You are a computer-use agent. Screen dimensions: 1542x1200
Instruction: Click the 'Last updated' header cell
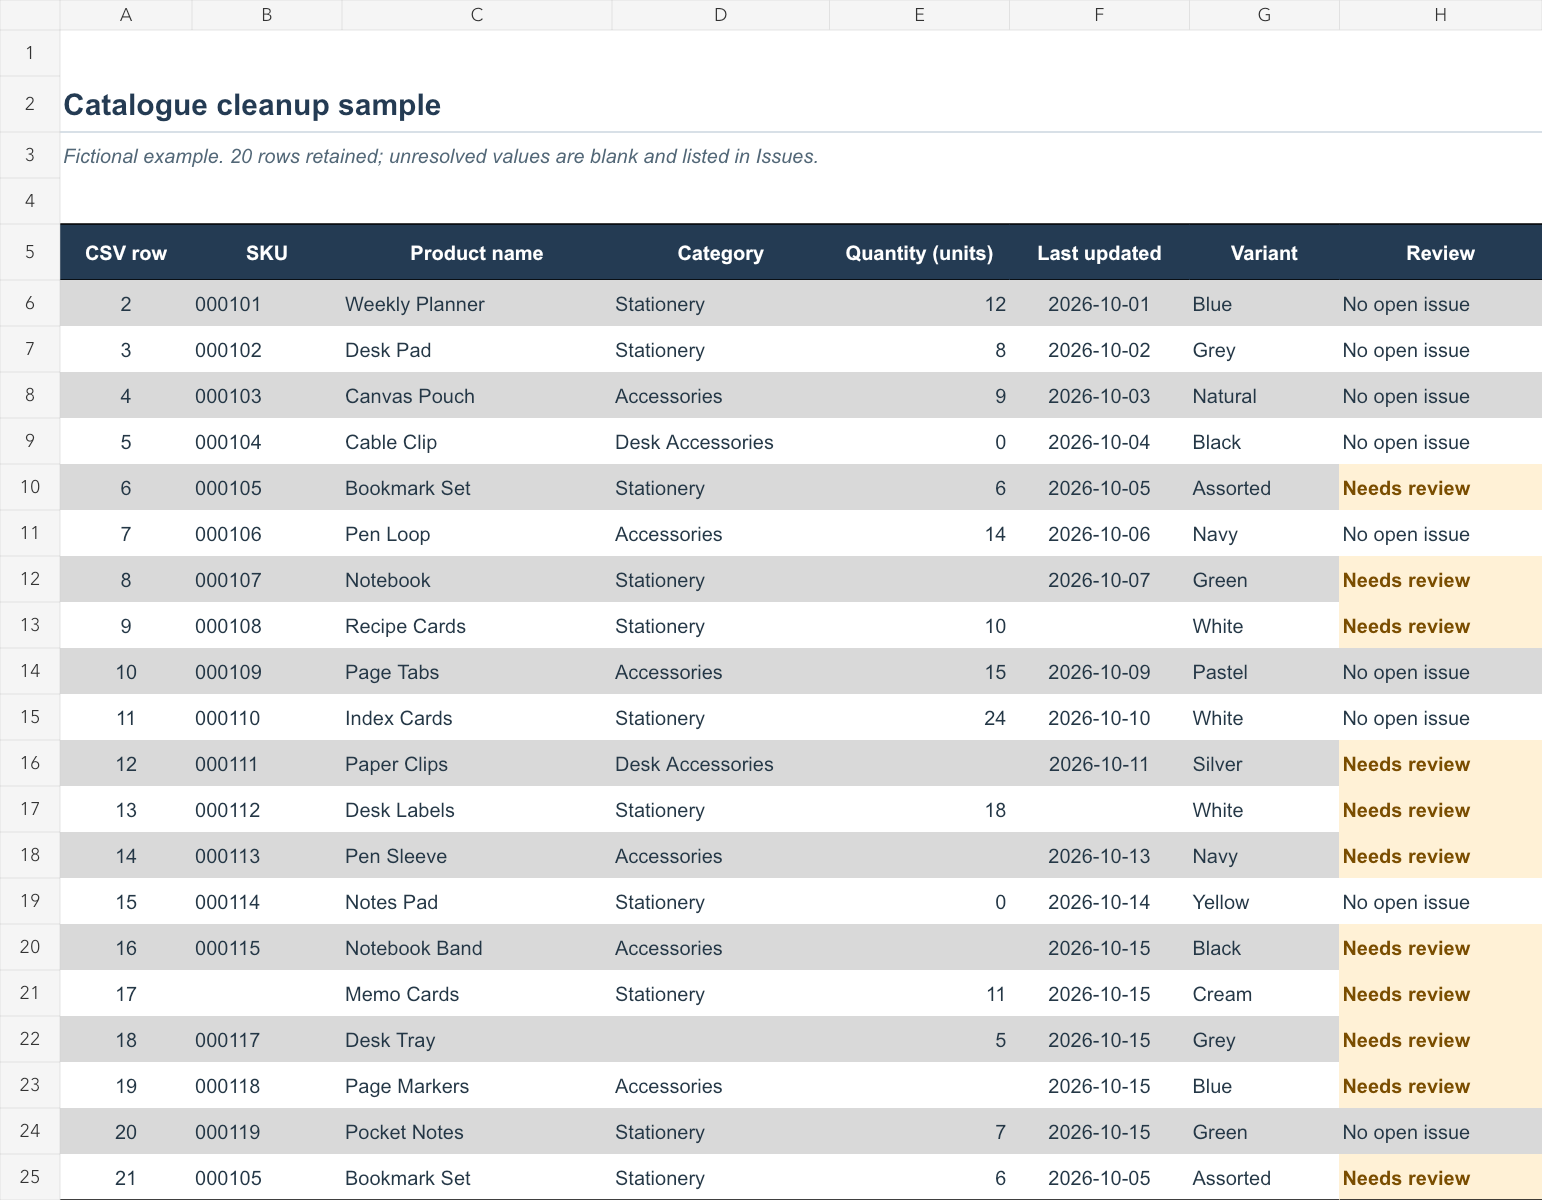[x=1100, y=253]
